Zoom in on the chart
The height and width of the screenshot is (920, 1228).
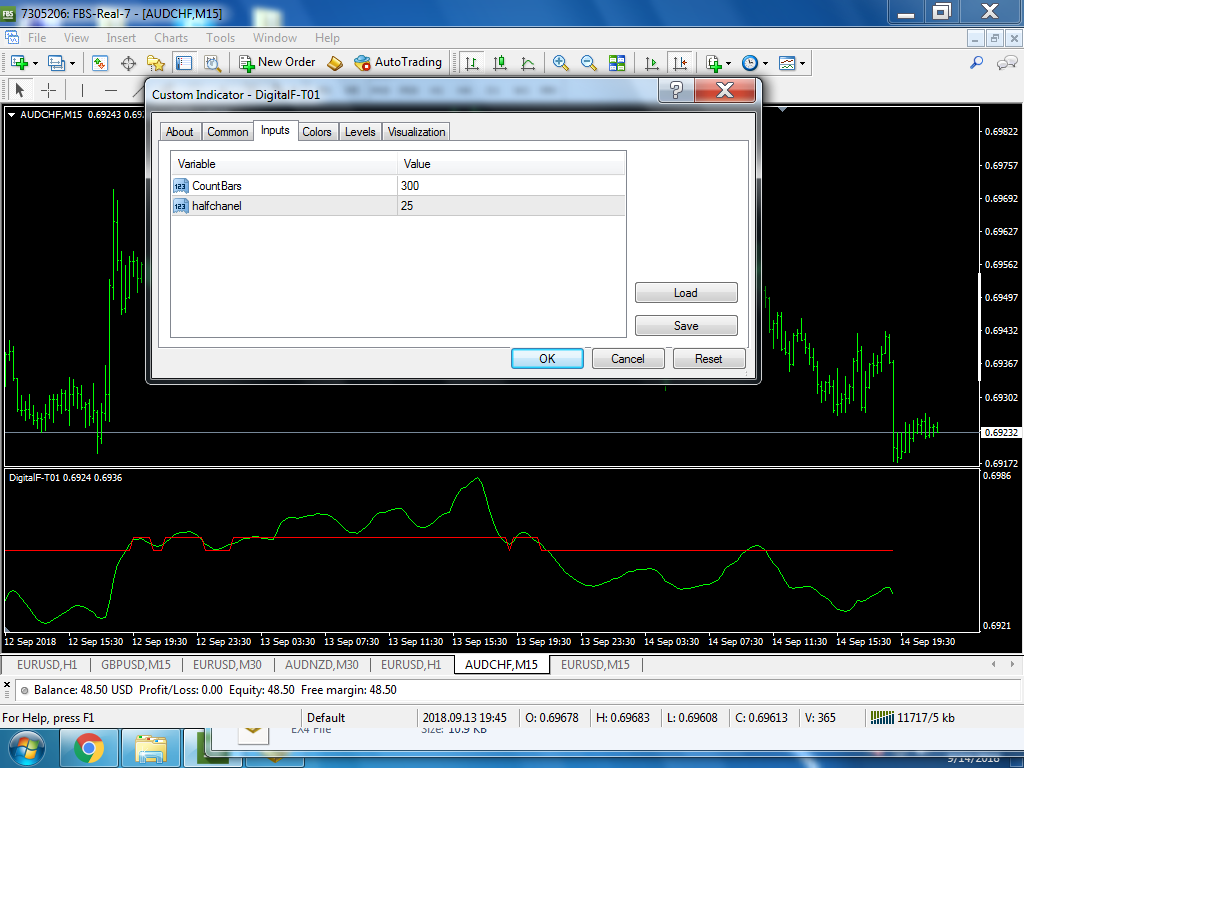(x=561, y=62)
